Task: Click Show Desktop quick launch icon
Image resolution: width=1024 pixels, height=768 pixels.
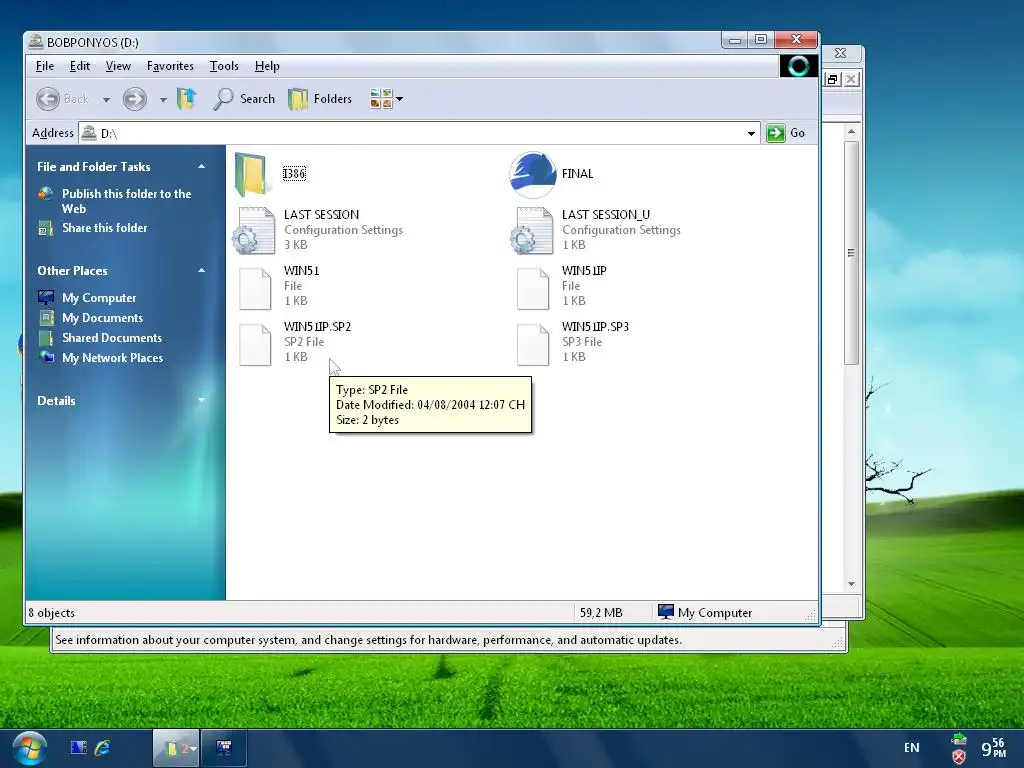Action: pyautogui.click(x=78, y=748)
